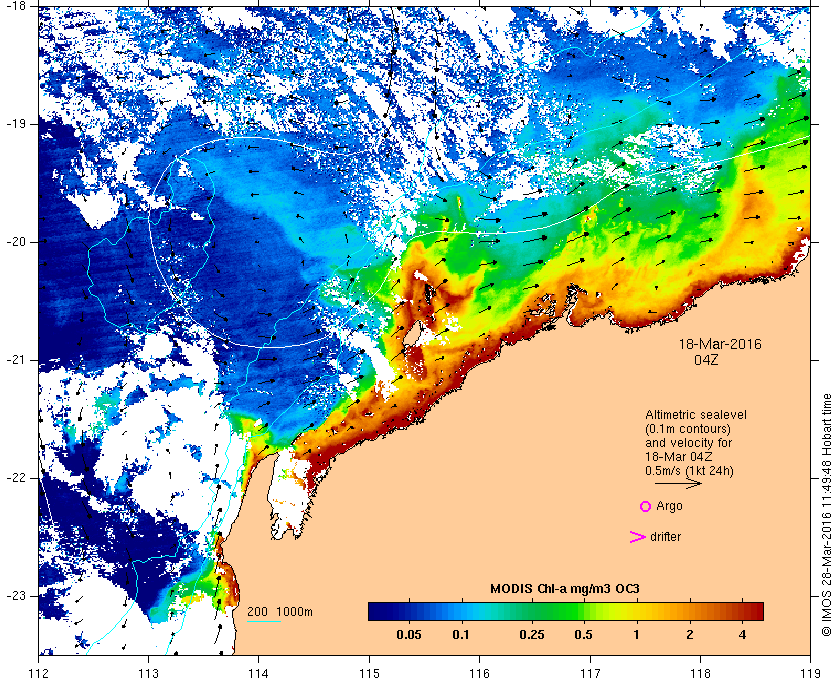This screenshot has height=680, width=840.
Task: Click the colorbar tick label '2'
Action: (x=689, y=635)
